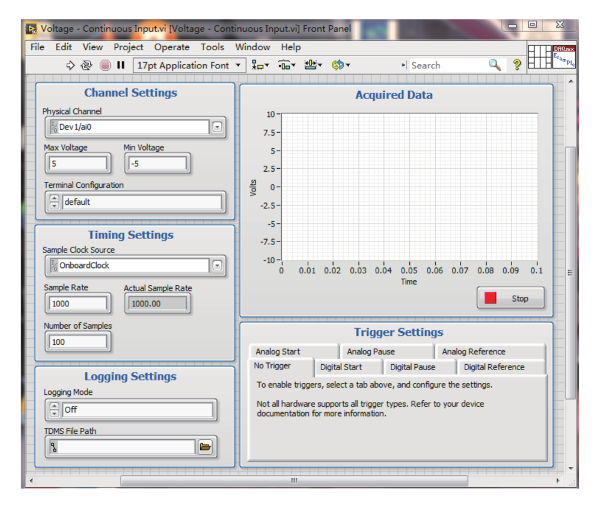The height and width of the screenshot is (510, 600).
Task: Click the Channel Settings heading
Action: click(130, 93)
